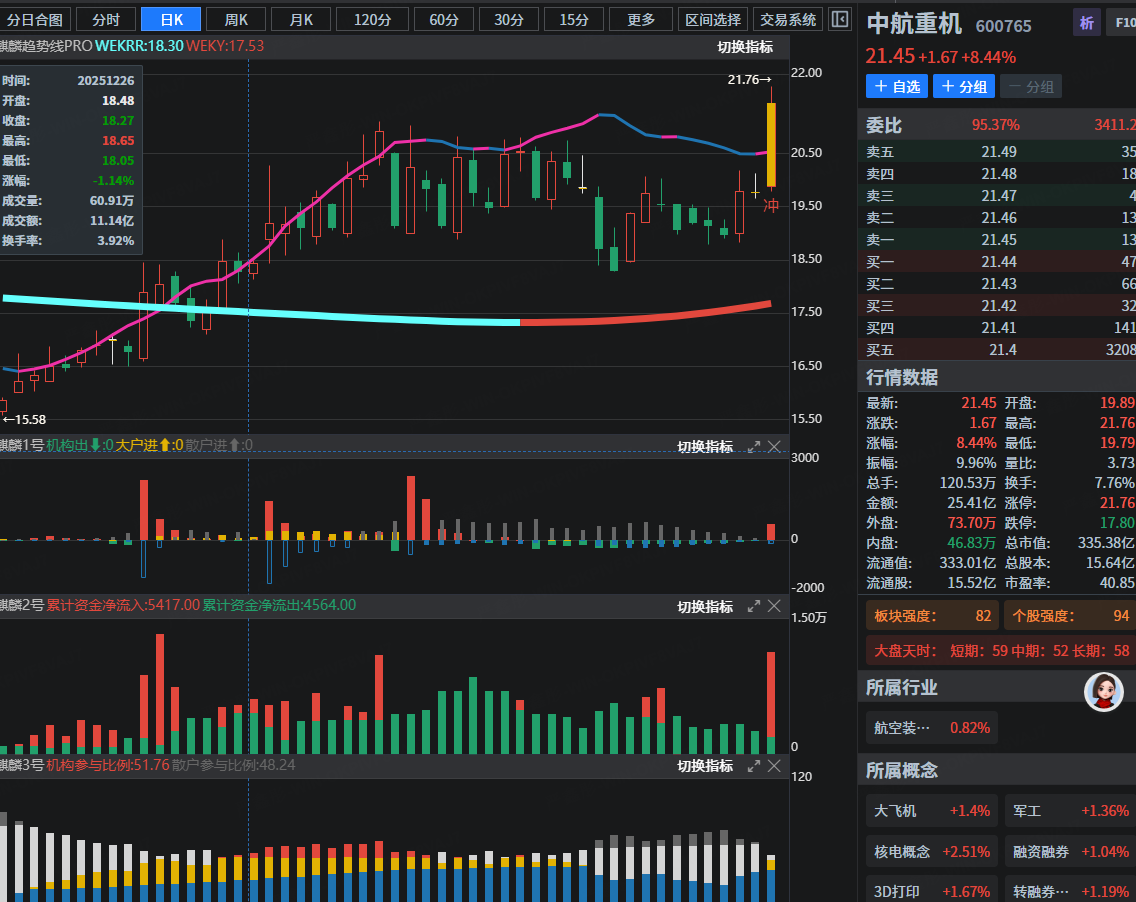Screen dimensions: 1136x902
Task: Open the F10 company info tab
Action: click(x=1121, y=24)
